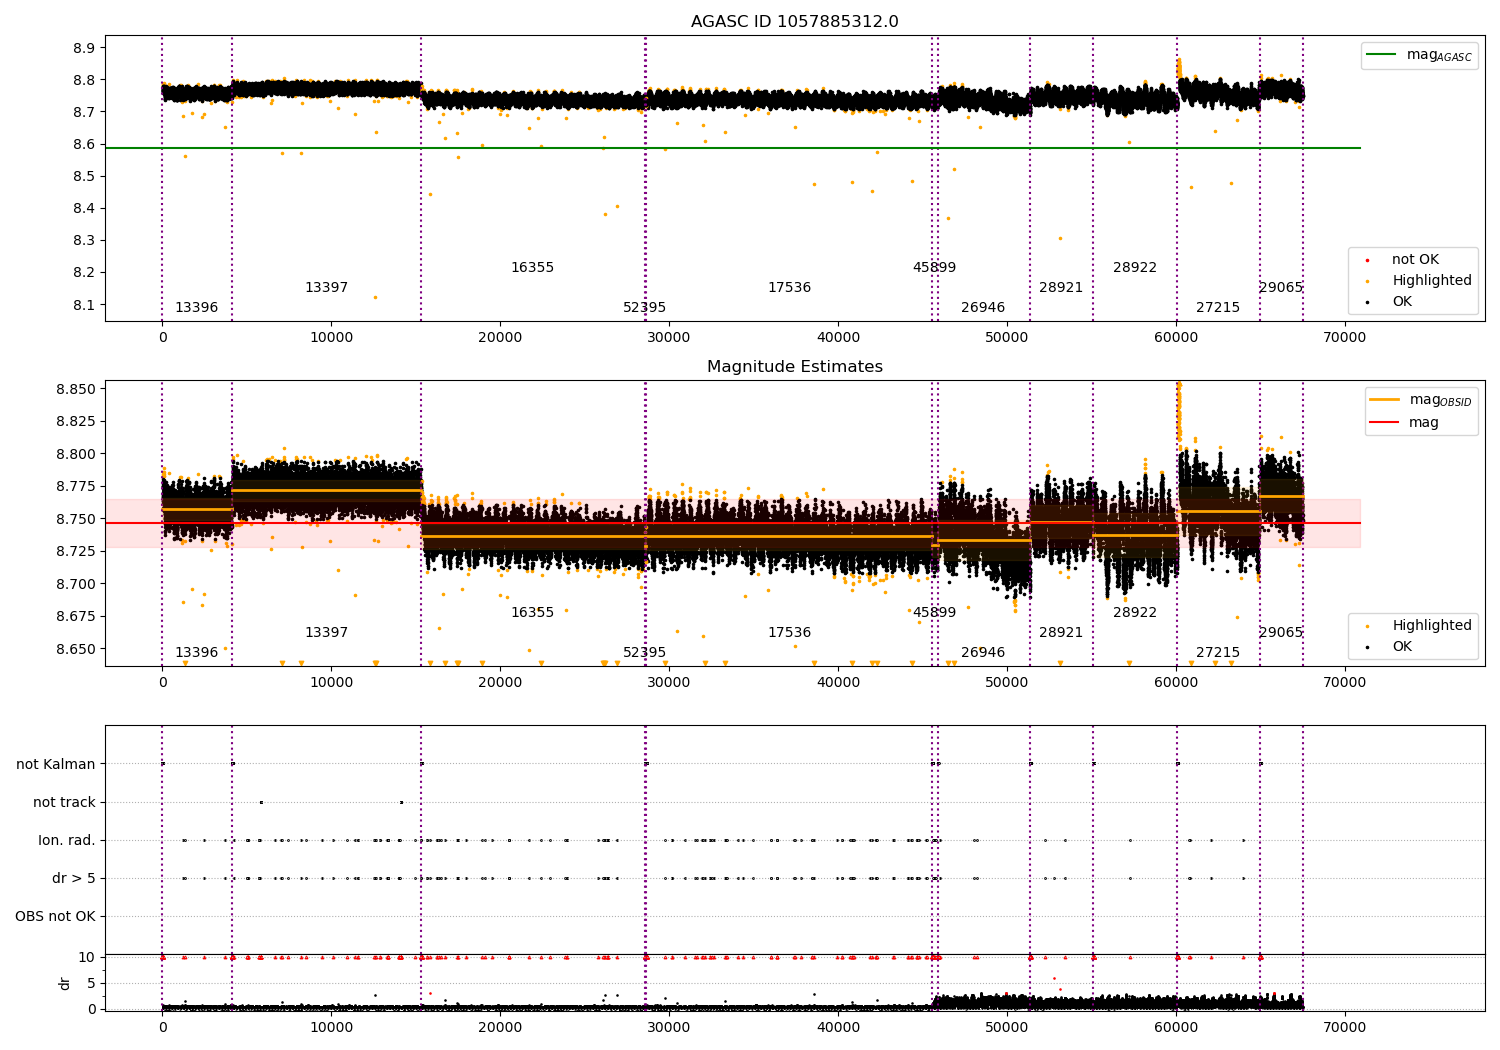The image size is (1500, 1050).
Task: Click the 'AGASC ID 1057885312.0' plot title
Action: coord(794,22)
